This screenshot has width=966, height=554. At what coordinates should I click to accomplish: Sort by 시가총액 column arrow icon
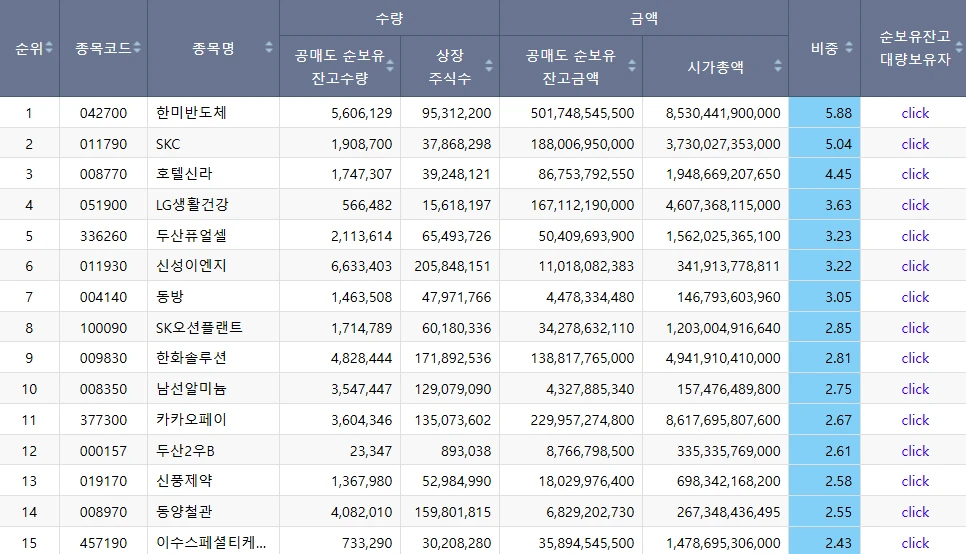777,67
